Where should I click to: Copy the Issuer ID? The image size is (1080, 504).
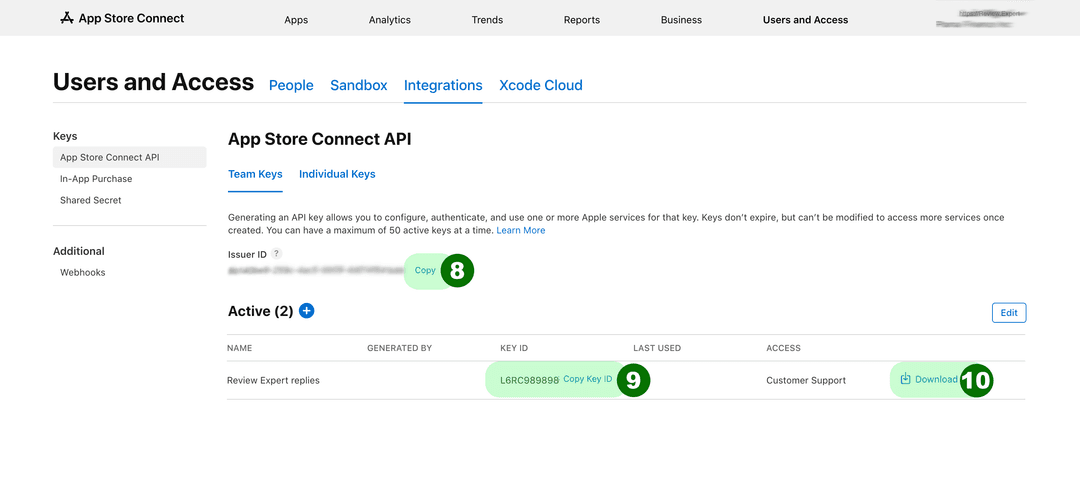point(425,271)
